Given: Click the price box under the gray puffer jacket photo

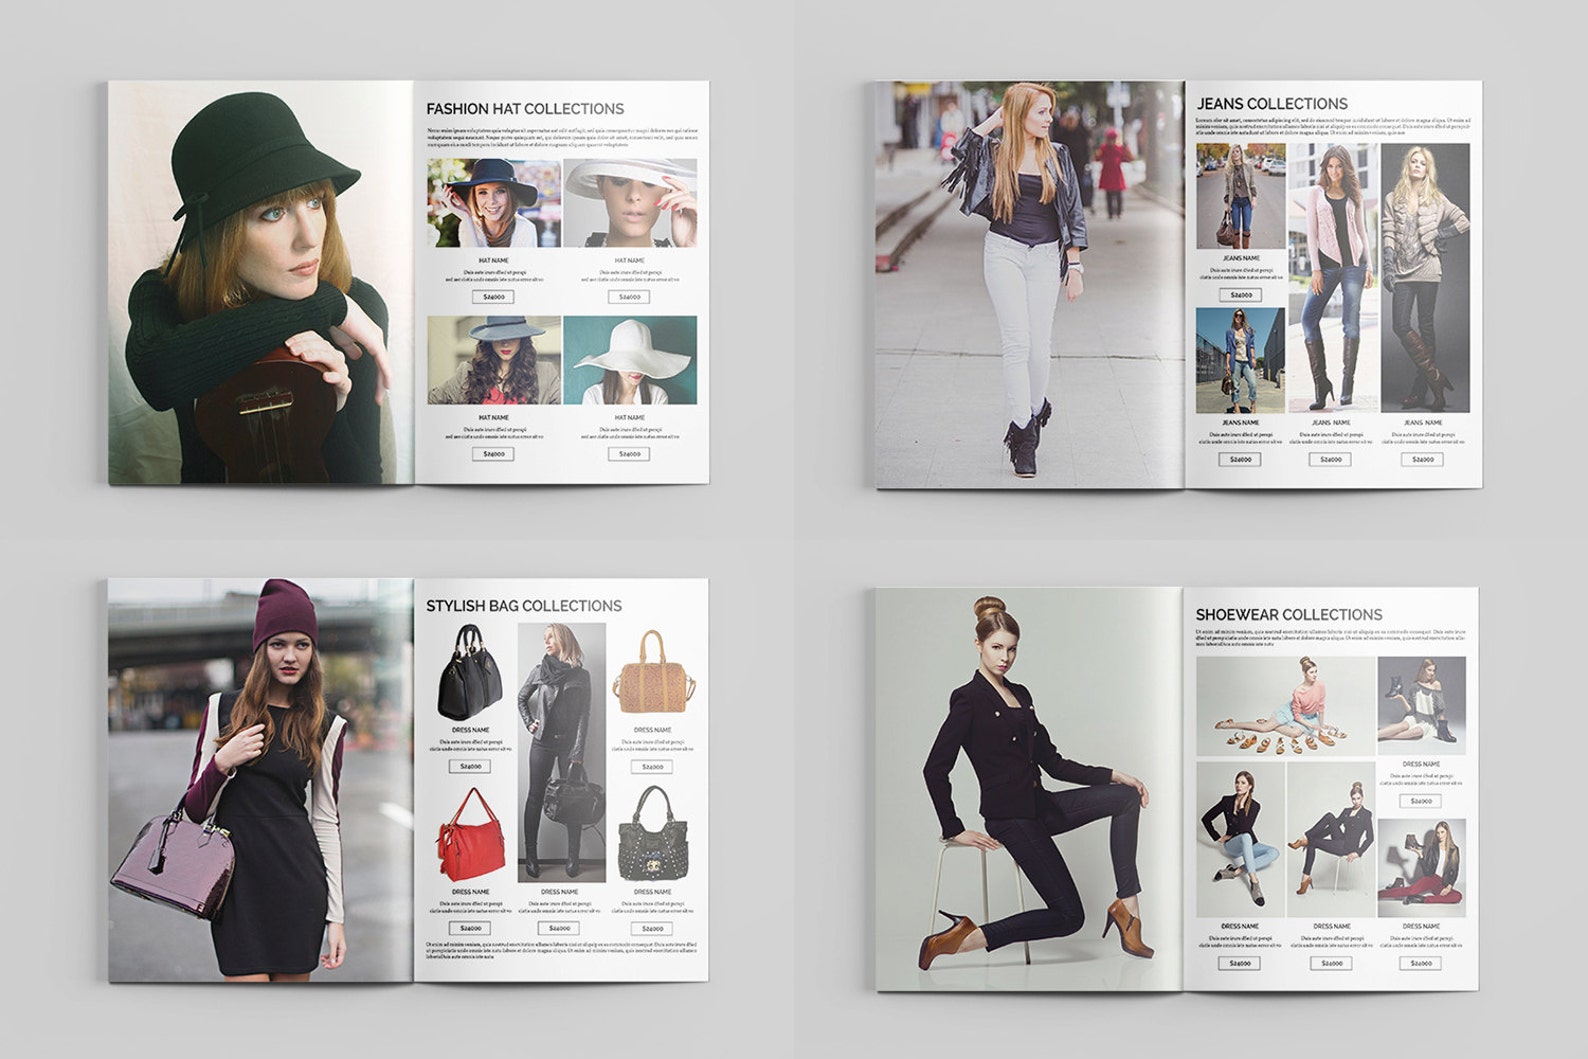Looking at the screenshot, I should pos(1422,459).
